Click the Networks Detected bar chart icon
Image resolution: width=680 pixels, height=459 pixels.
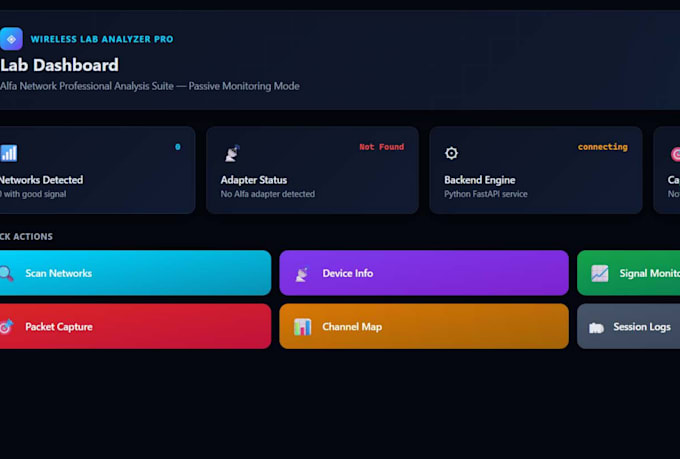click(x=8, y=153)
